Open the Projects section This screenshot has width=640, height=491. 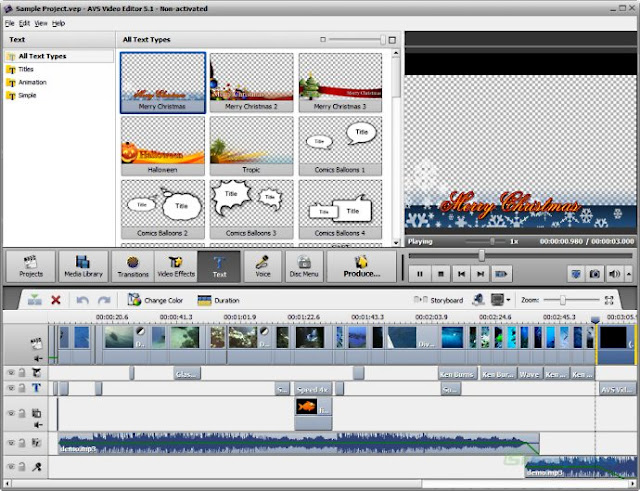coord(31,266)
